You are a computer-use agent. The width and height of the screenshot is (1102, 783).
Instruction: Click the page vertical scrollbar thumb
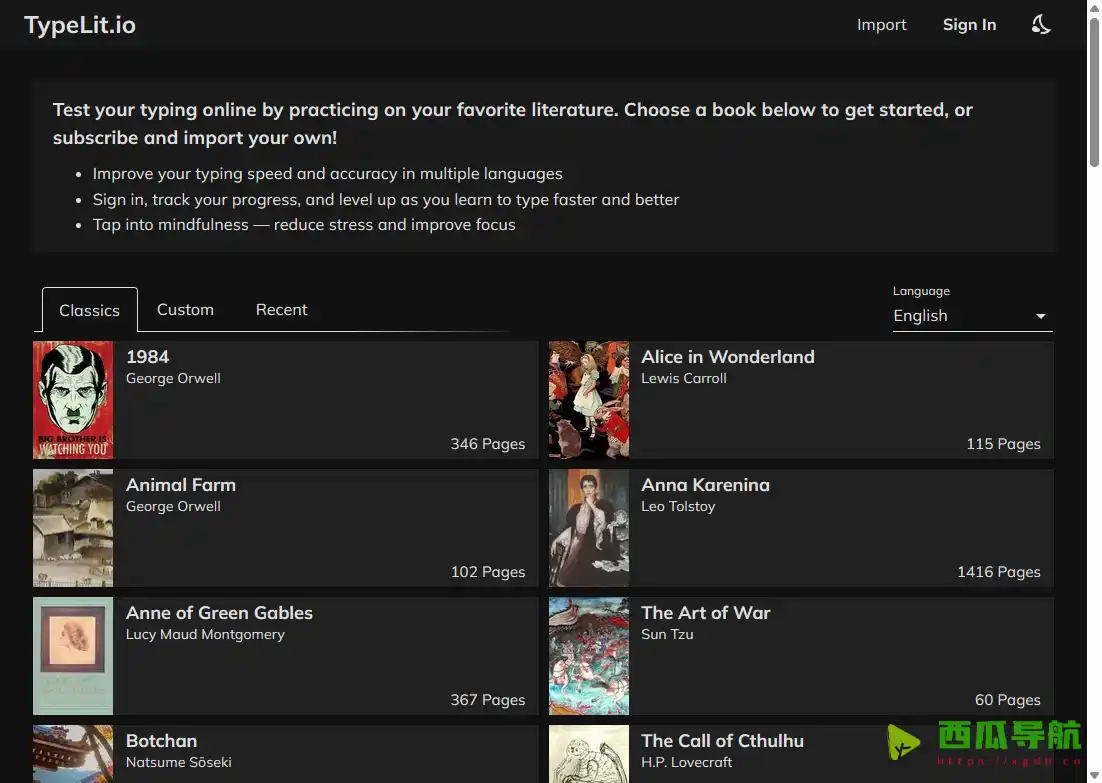[1094, 91]
